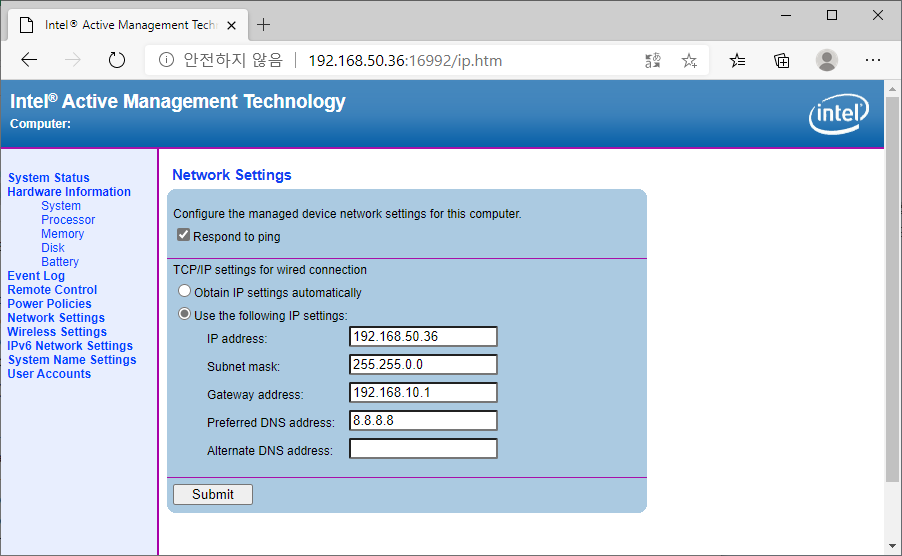Open Memory information link
Viewport: 902px width, 556px height.
[x=63, y=233]
